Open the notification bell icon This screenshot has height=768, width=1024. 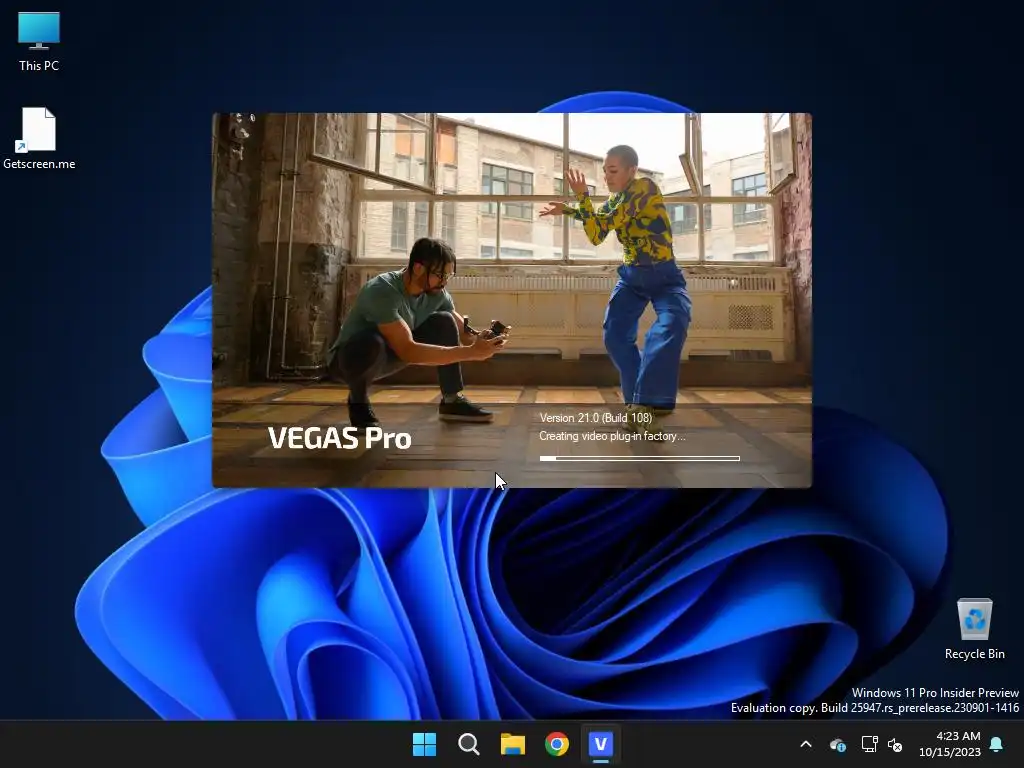pos(997,744)
